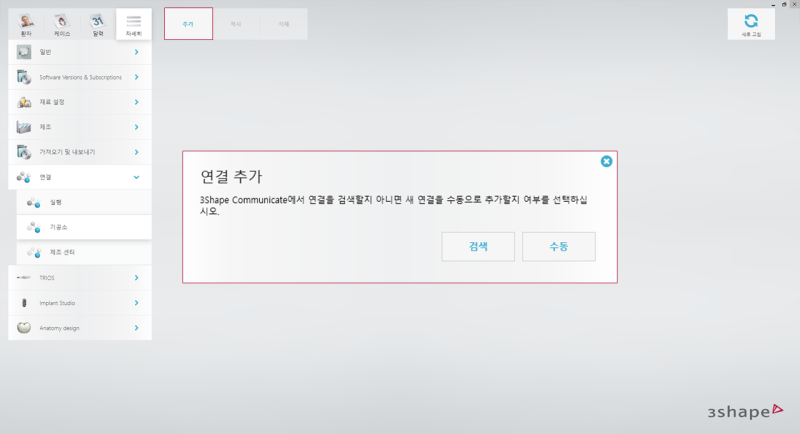Click the 가져오기 및 내보내기 icon

point(23,152)
